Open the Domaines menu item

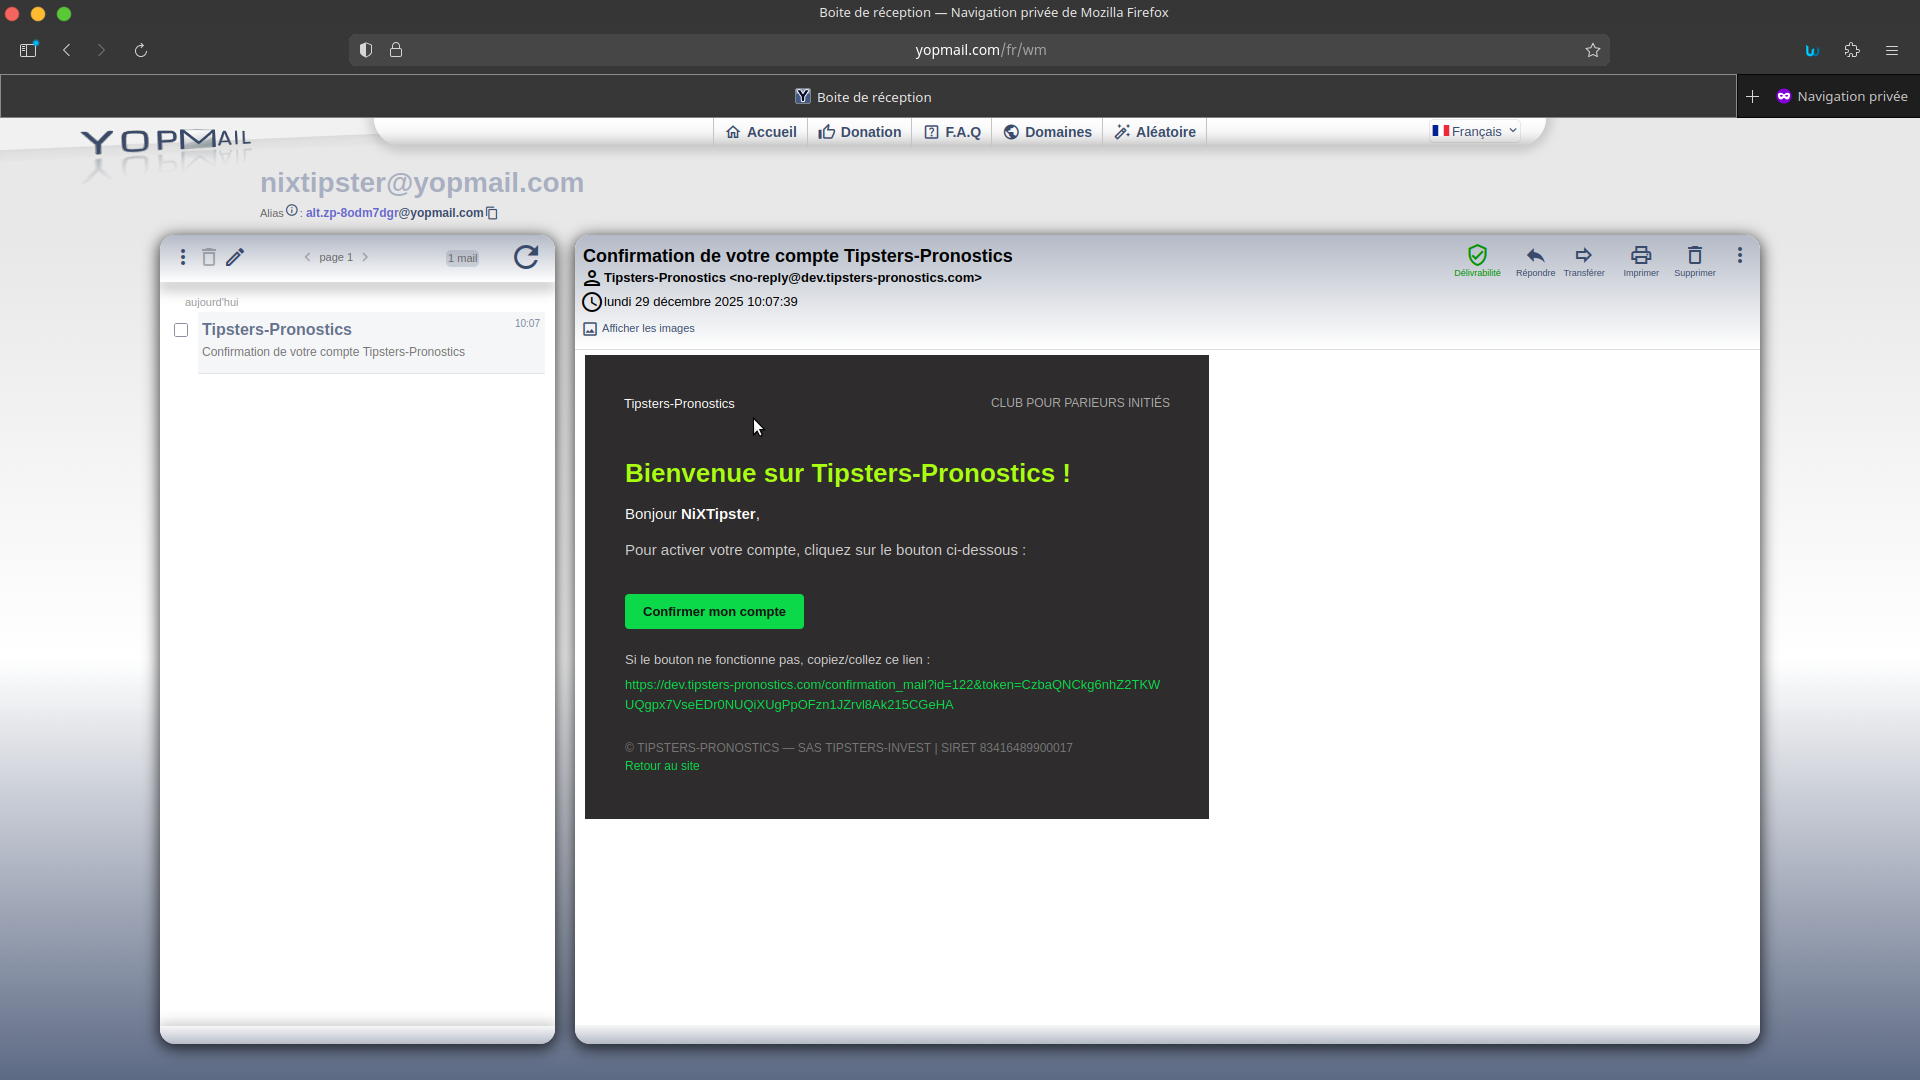tap(1047, 131)
